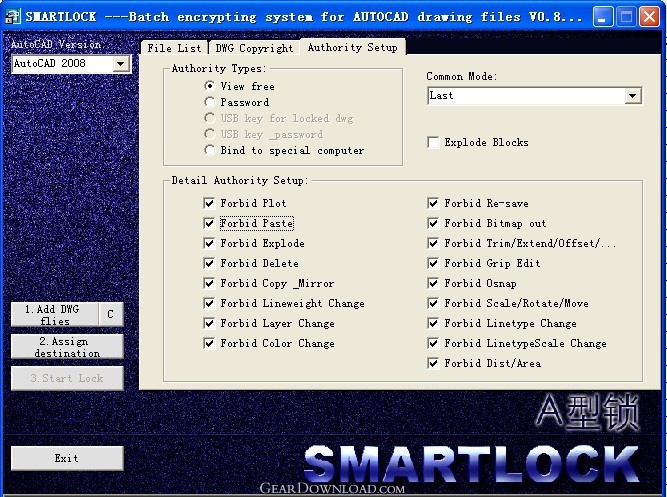This screenshot has height=497, width=667.
Task: Click the C button beside Add DWG
Action: pos(111,314)
